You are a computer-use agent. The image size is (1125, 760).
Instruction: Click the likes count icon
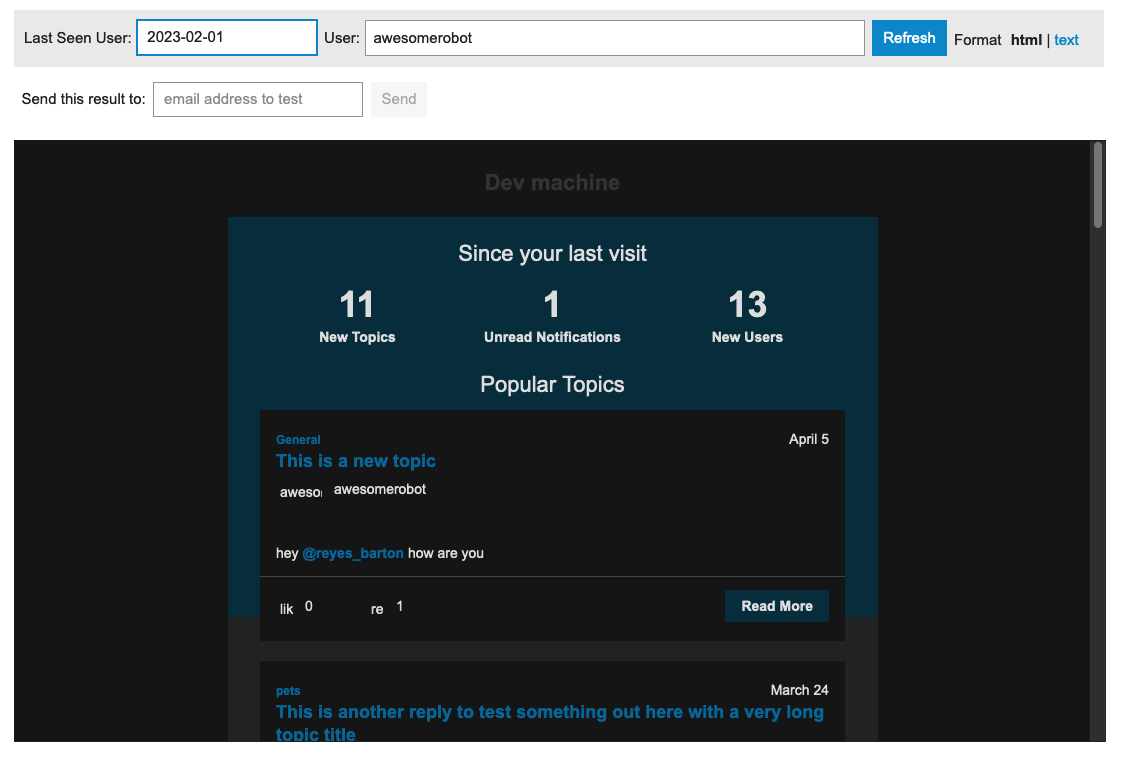tap(286, 607)
